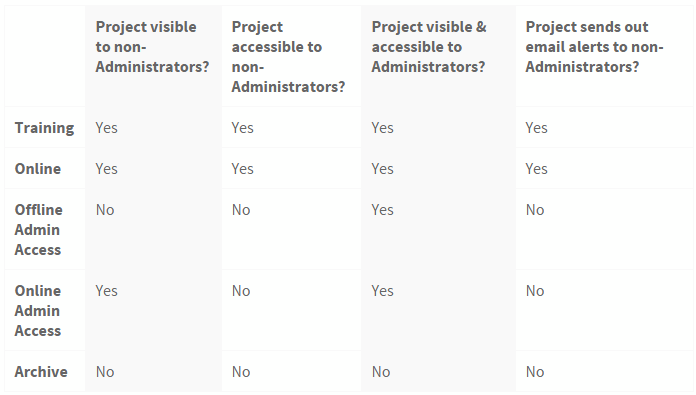Select 'Project sends out email alerts' header
The width and height of the screenshot is (696, 395).
pyautogui.click(x=594, y=47)
